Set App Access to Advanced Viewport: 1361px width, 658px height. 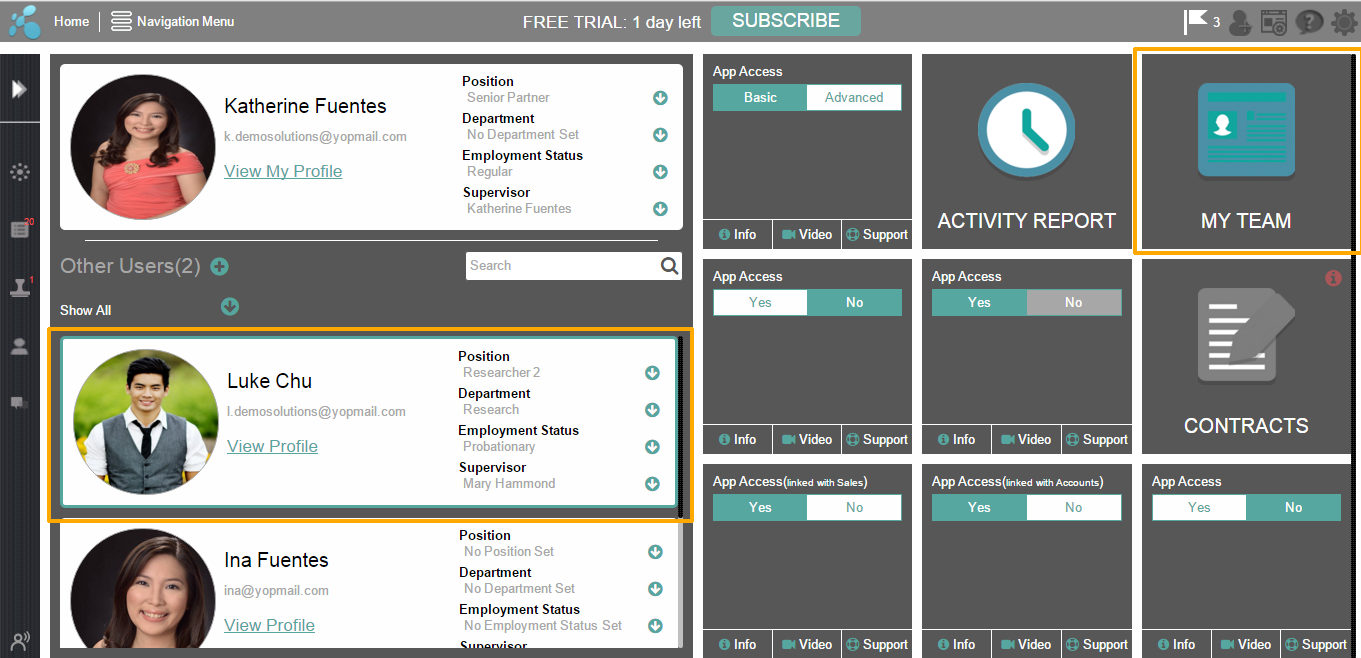click(854, 97)
